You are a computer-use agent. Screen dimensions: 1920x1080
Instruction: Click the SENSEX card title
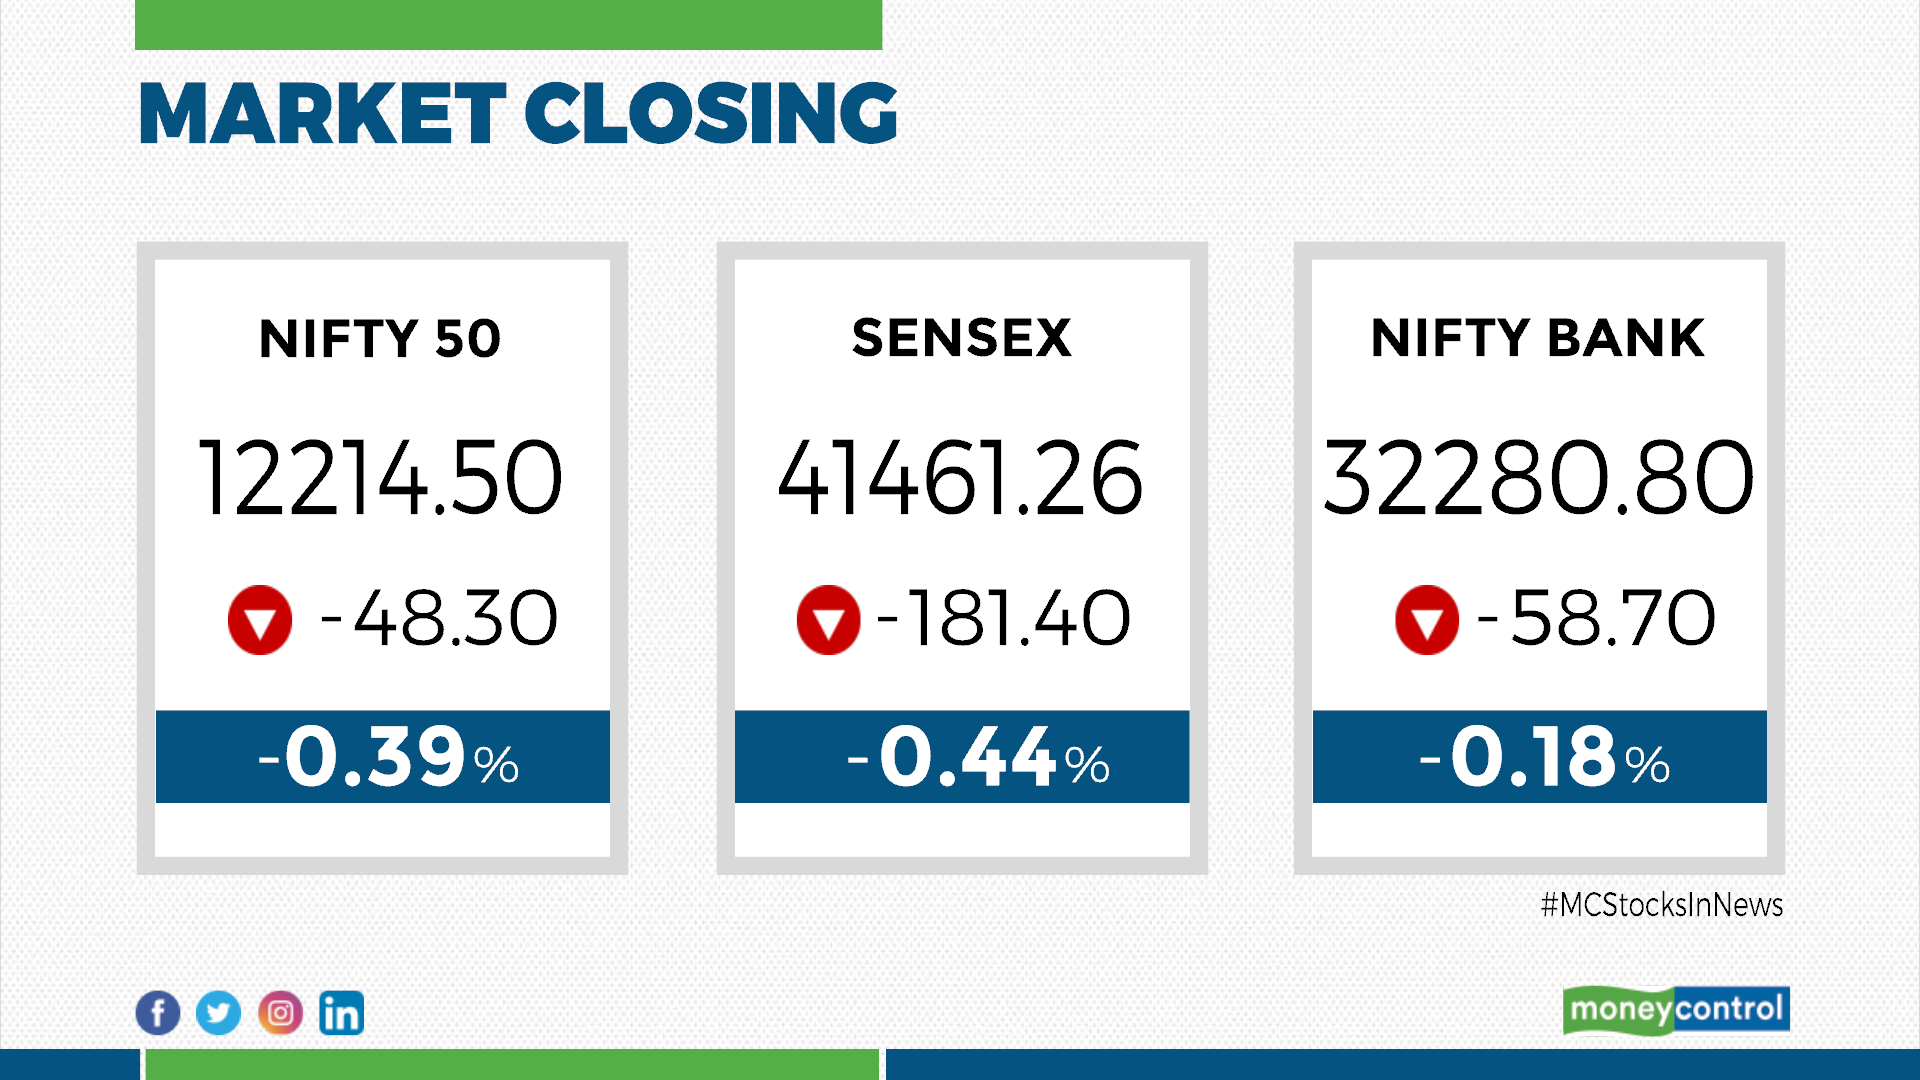point(962,338)
